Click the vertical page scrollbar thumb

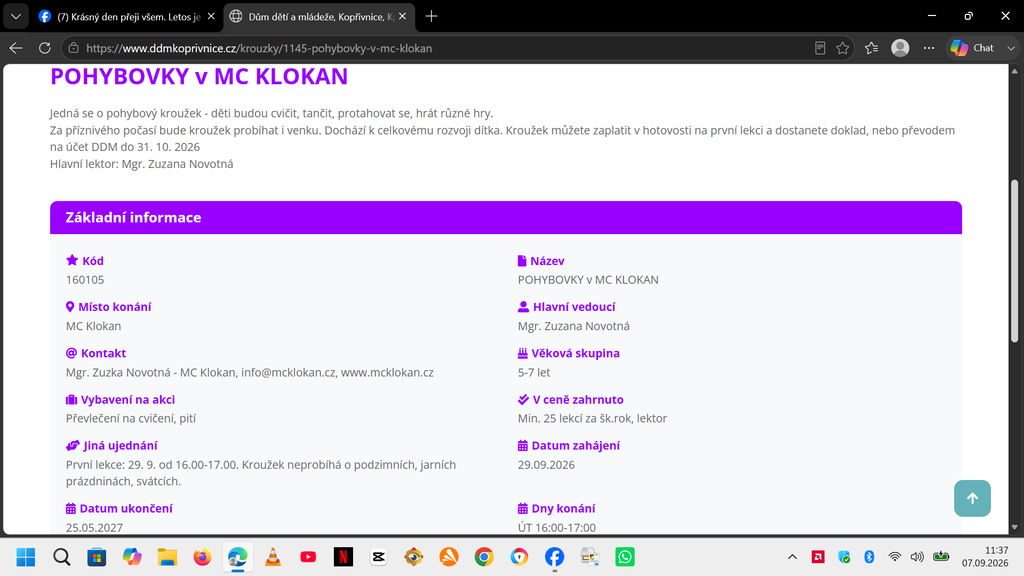1014,261
